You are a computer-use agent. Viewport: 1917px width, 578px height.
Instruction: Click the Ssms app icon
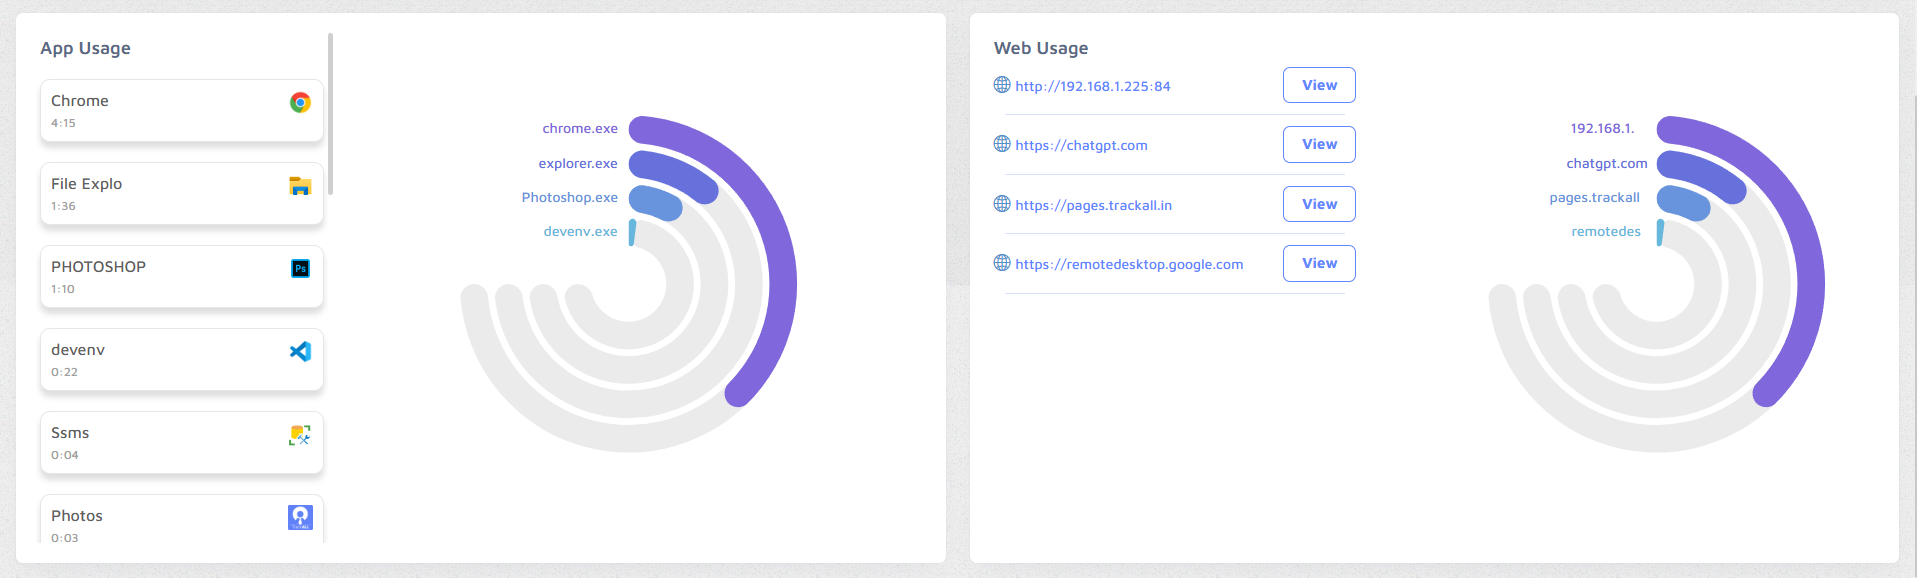[x=300, y=434]
